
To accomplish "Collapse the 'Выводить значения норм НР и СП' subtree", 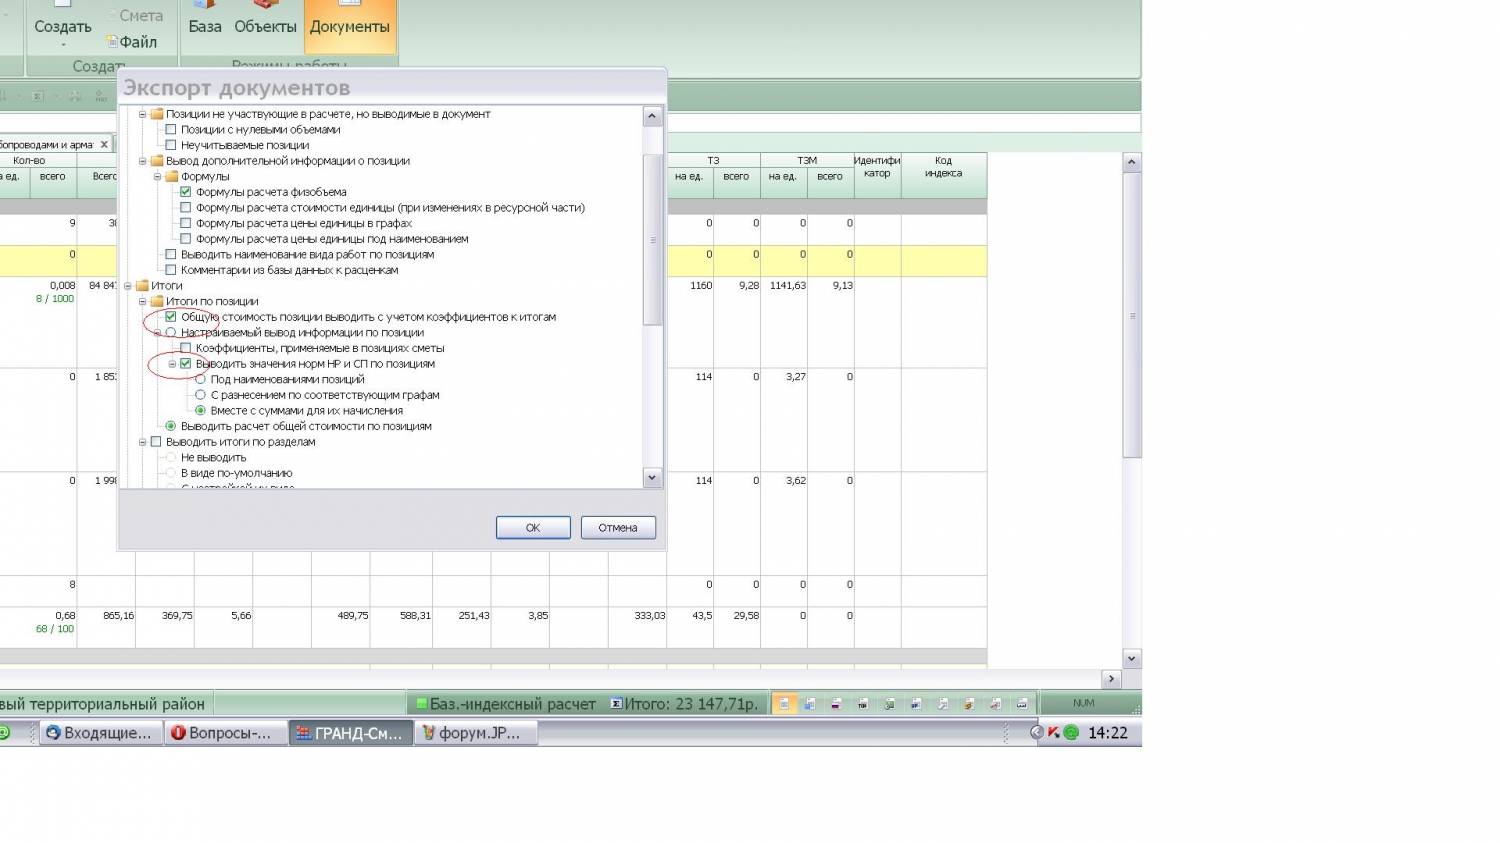I will (173, 364).
